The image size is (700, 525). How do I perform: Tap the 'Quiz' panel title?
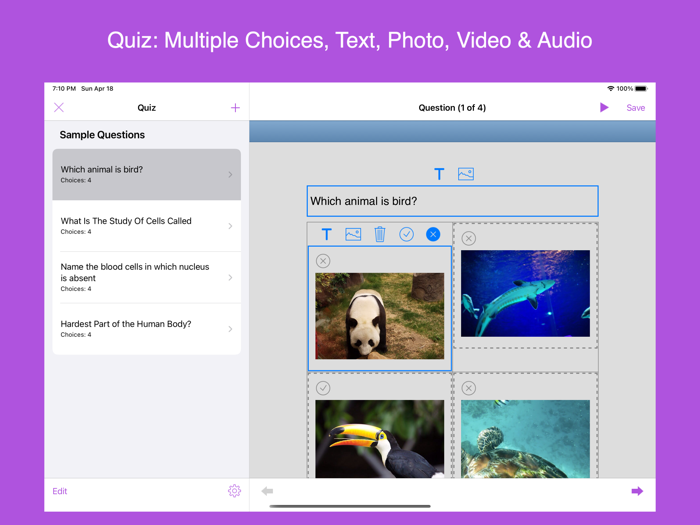[x=146, y=108]
